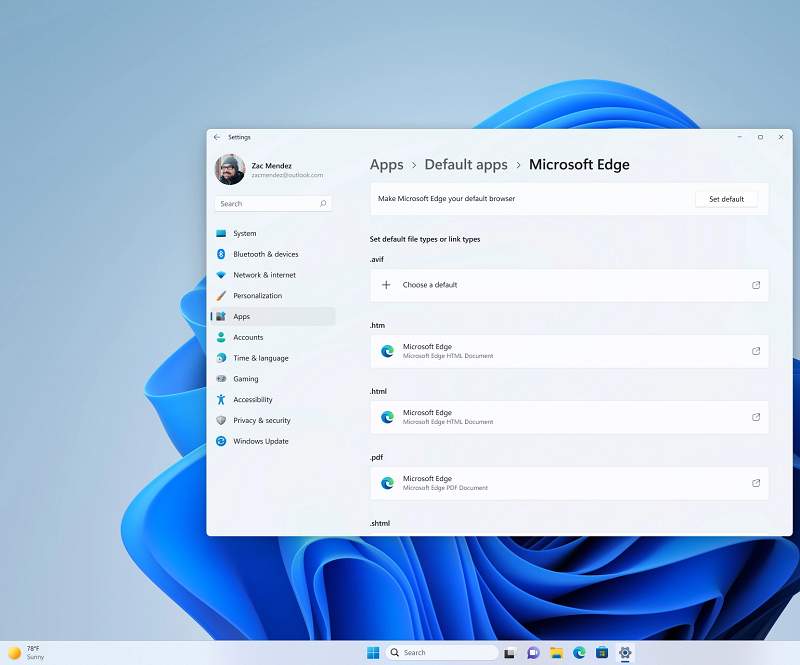Screen dimensions: 800x665
Task: Click the System monitor icon
Action: click(221, 233)
